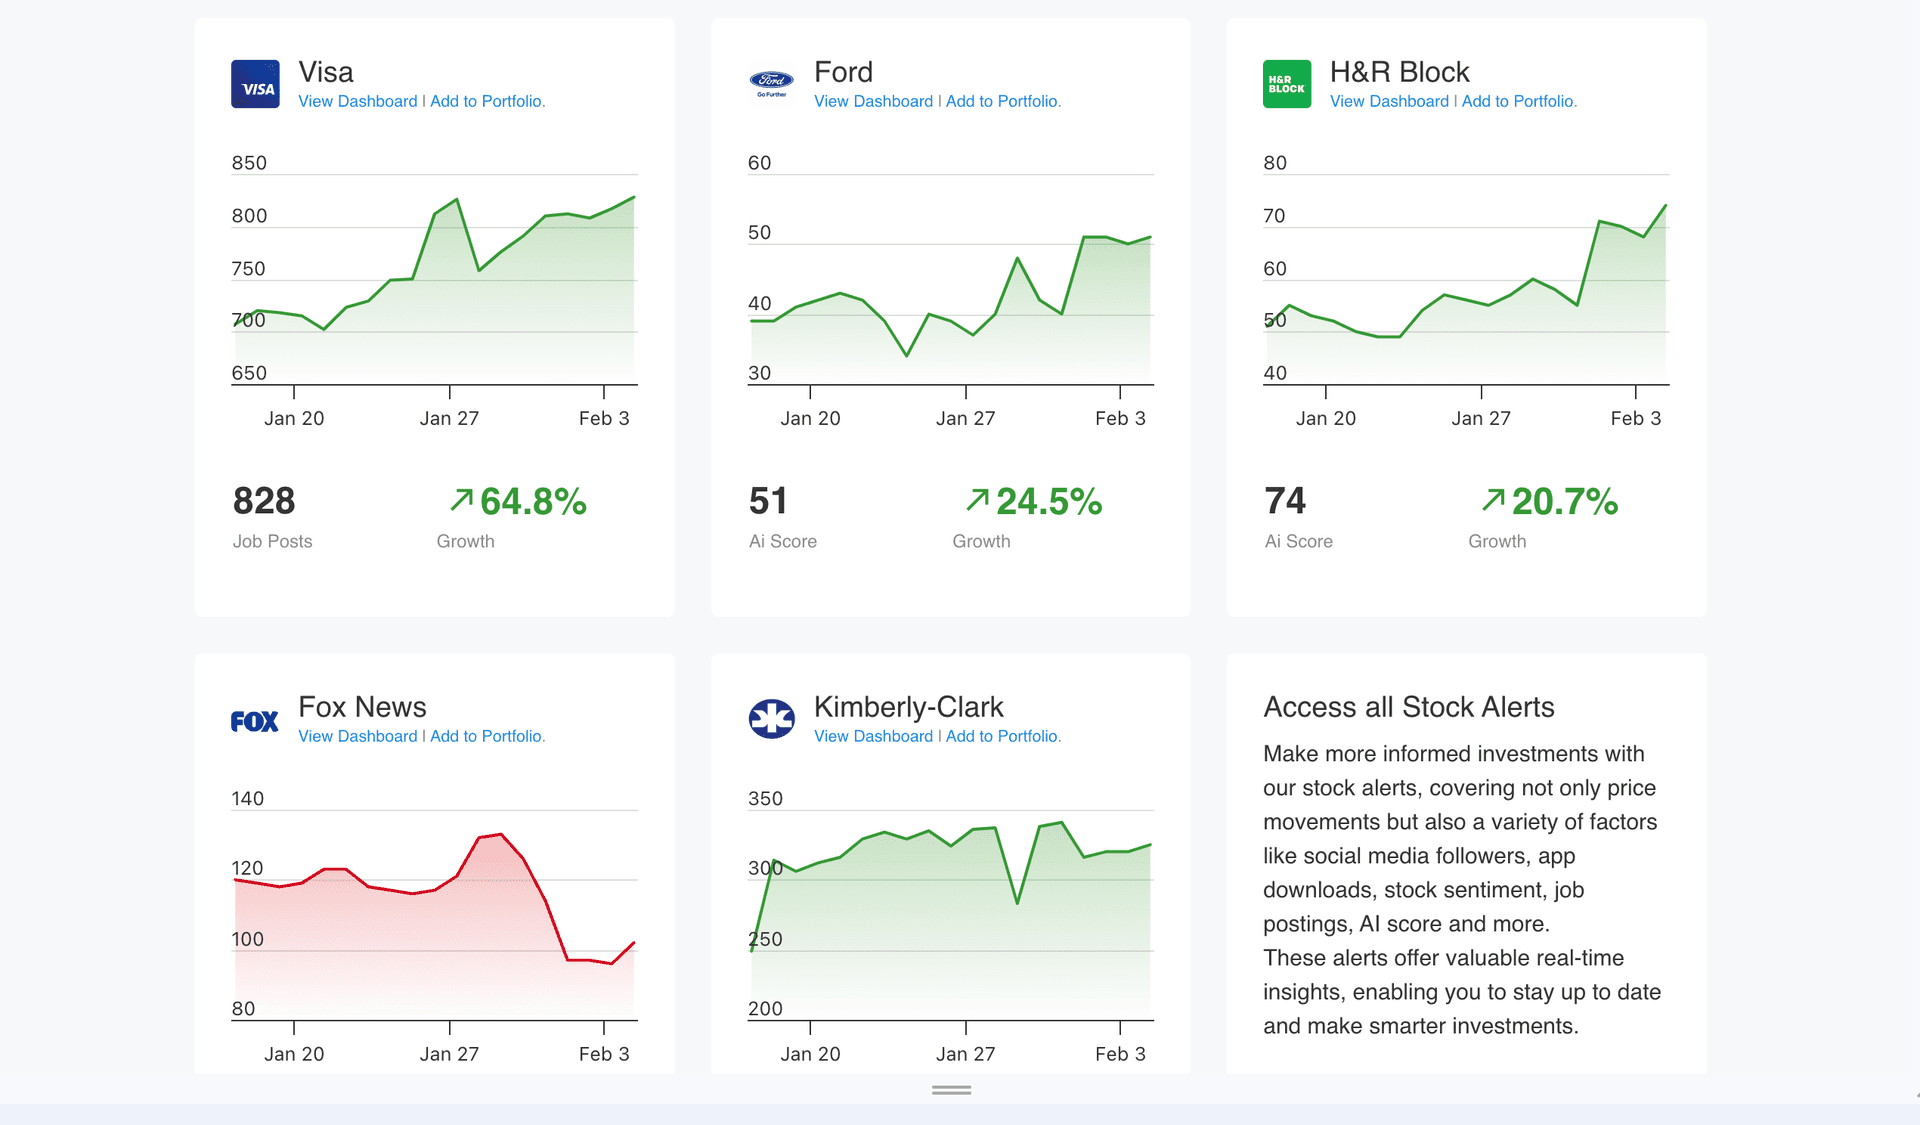Open View Dashboard for Fox News
1920x1125 pixels.
point(358,736)
